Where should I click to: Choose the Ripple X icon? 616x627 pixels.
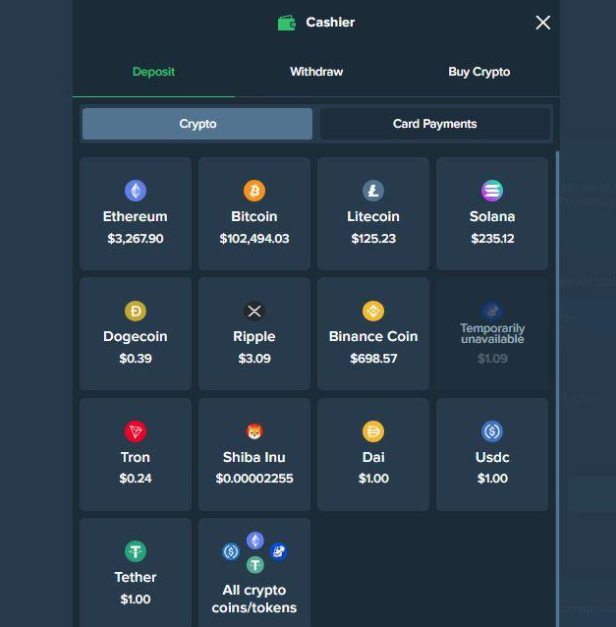[x=254, y=311]
